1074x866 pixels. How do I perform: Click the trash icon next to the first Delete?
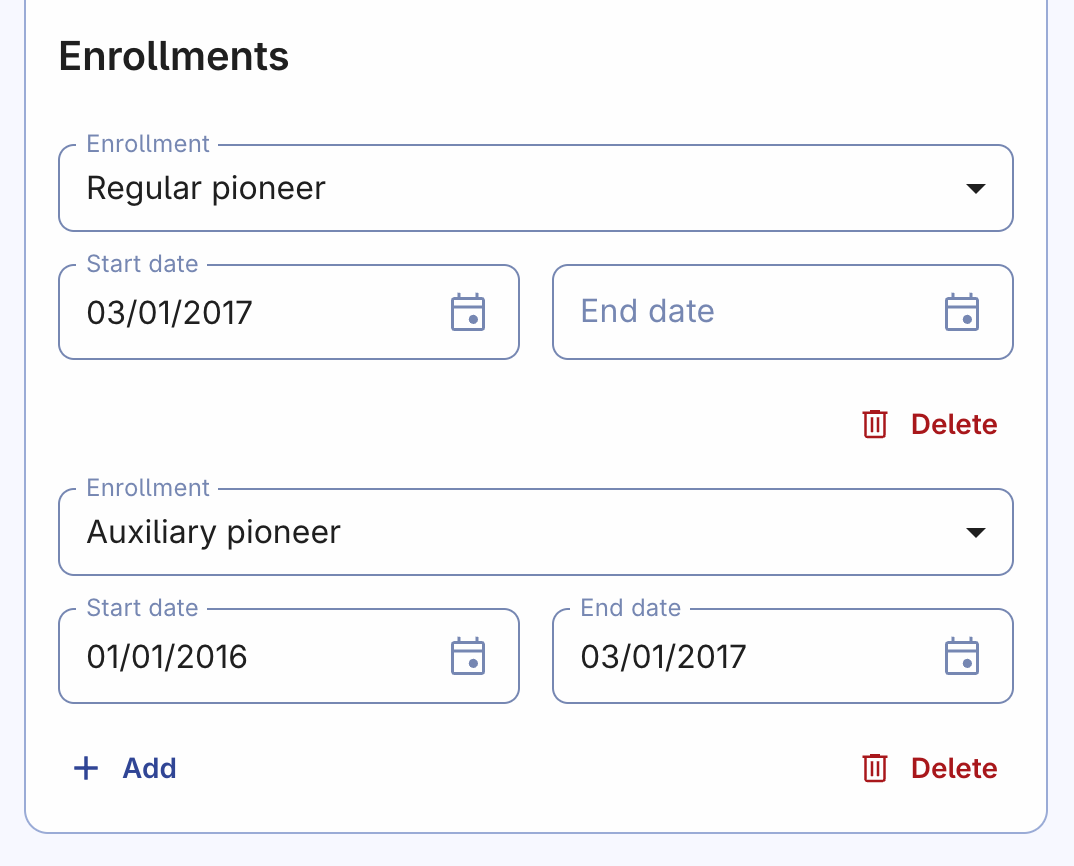pos(875,424)
